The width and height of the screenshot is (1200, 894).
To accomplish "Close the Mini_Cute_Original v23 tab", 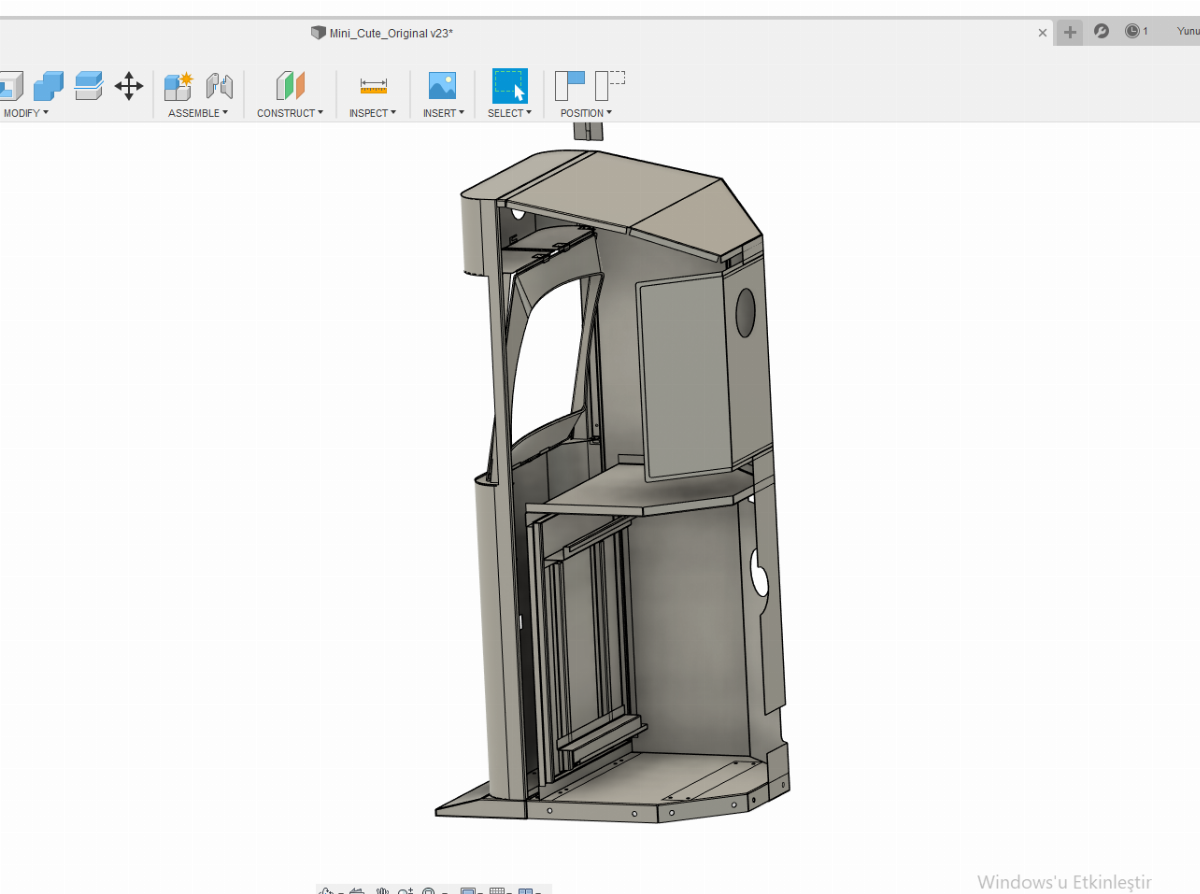I will click(x=1042, y=33).
